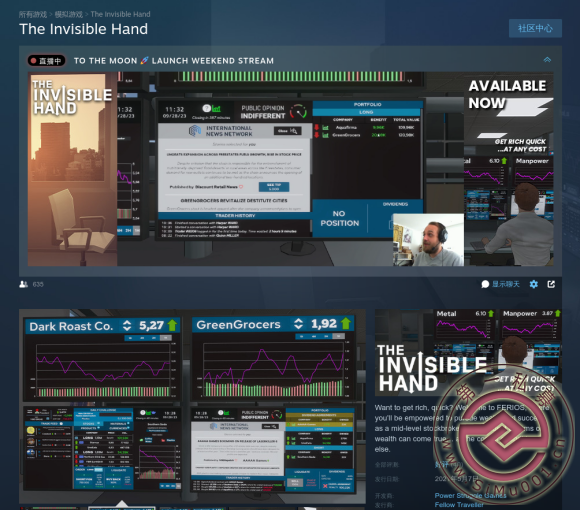The image size is (580, 510).
Task: Click the live broadcast video player
Action: click(290, 169)
